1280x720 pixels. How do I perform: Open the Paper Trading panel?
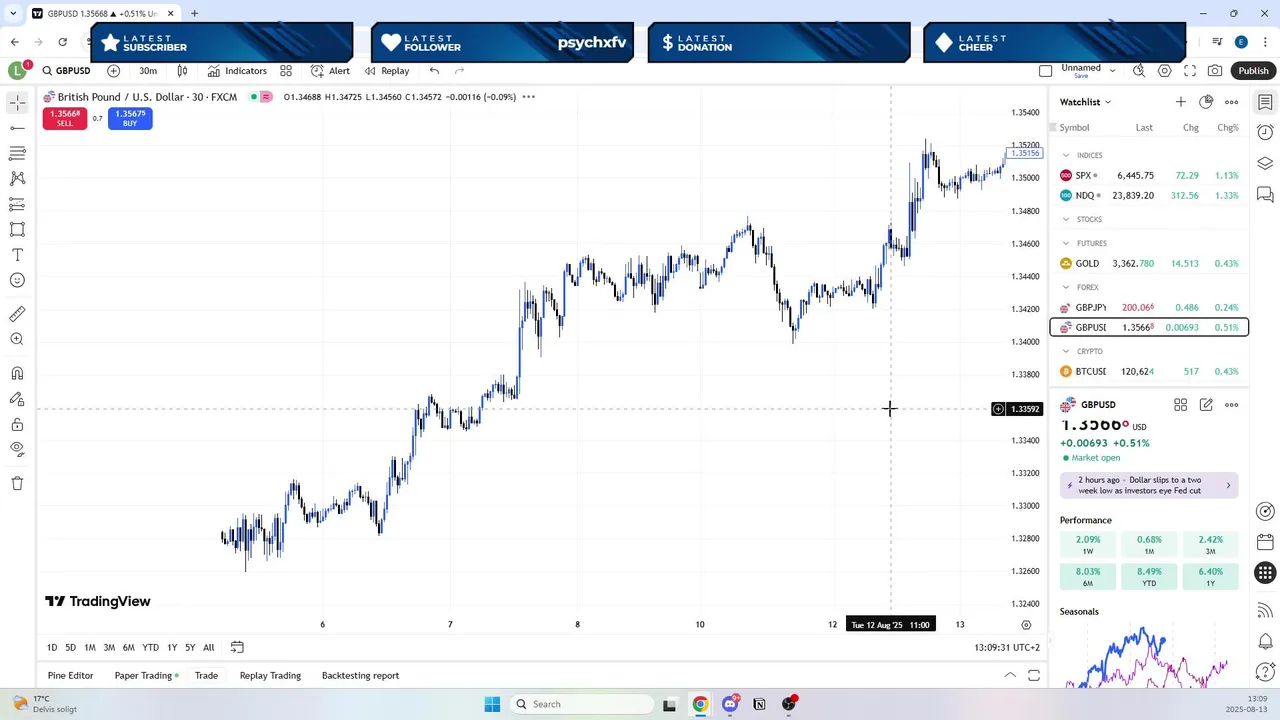pos(146,675)
